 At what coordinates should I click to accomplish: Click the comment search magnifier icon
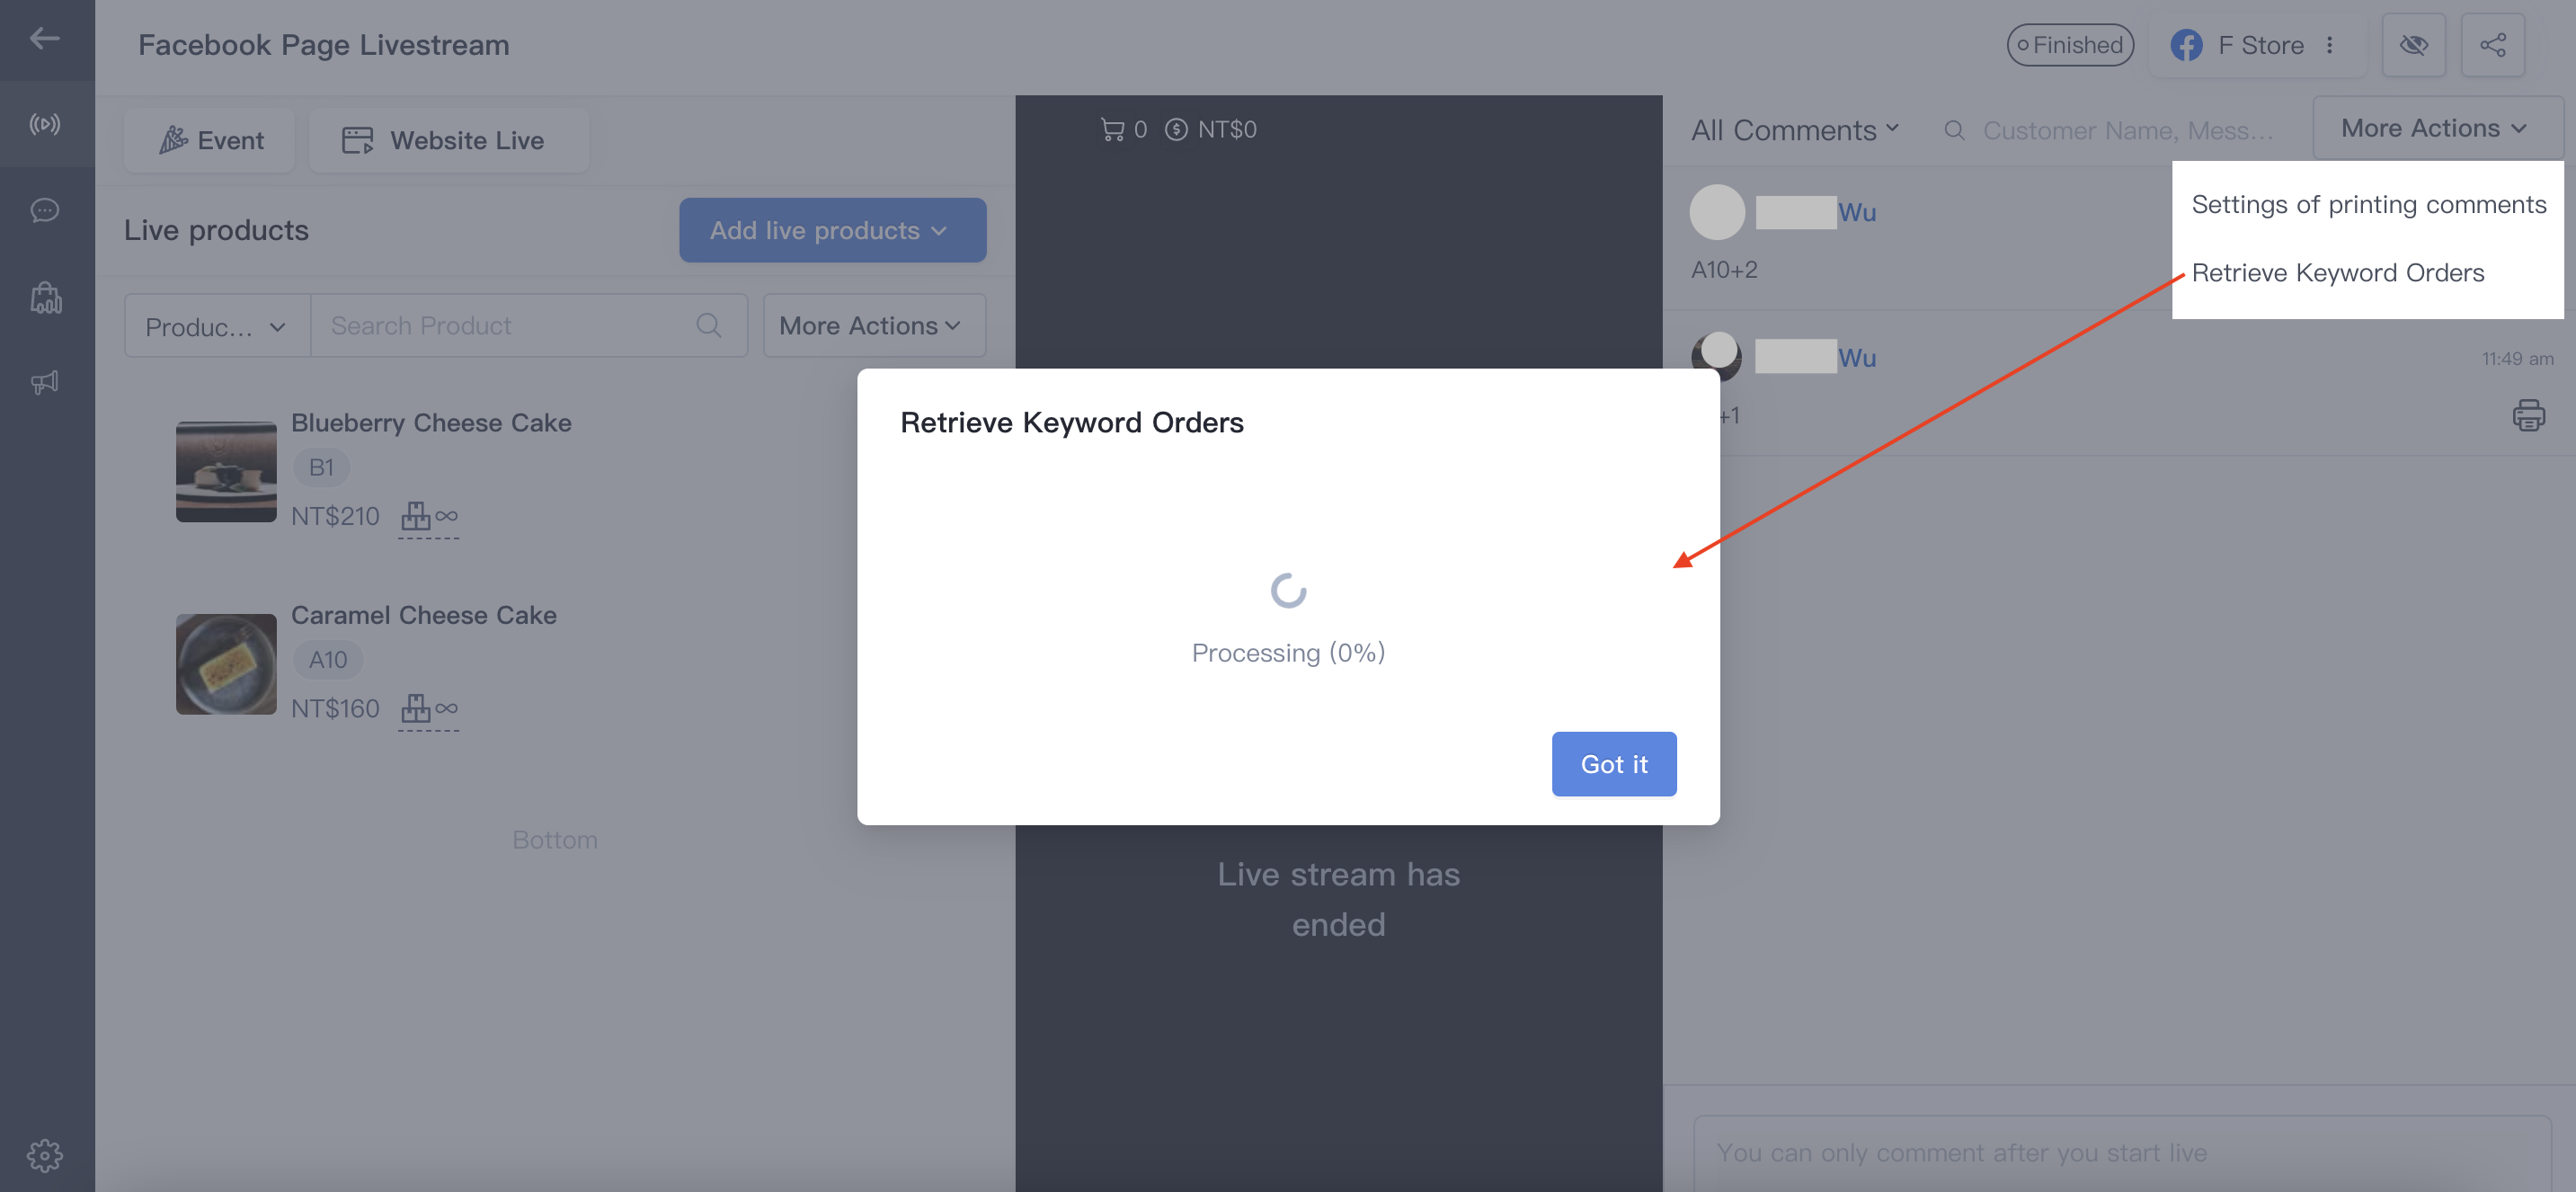1954,131
